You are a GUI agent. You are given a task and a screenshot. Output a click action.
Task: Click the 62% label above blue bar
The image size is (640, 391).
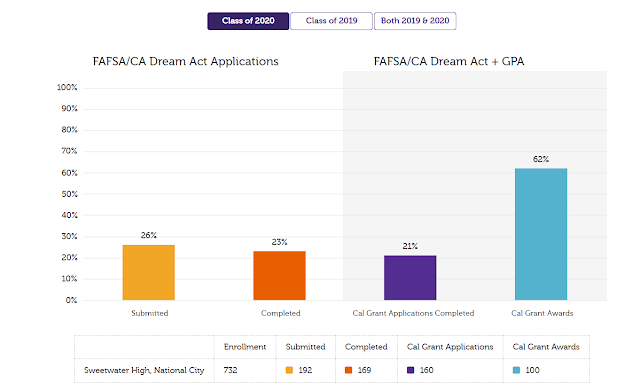click(541, 159)
